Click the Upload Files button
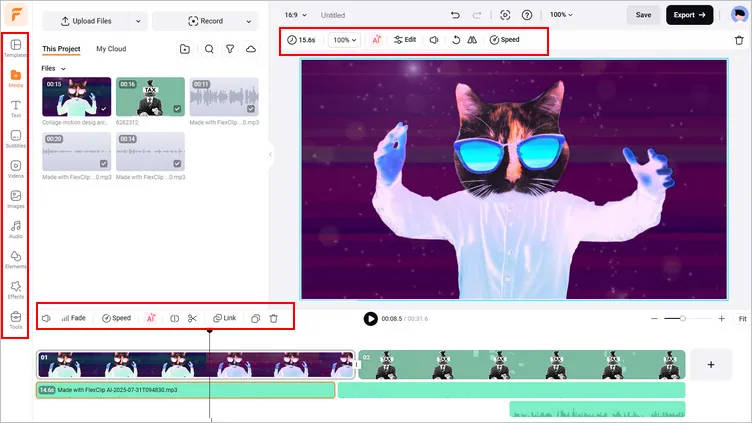 click(86, 21)
